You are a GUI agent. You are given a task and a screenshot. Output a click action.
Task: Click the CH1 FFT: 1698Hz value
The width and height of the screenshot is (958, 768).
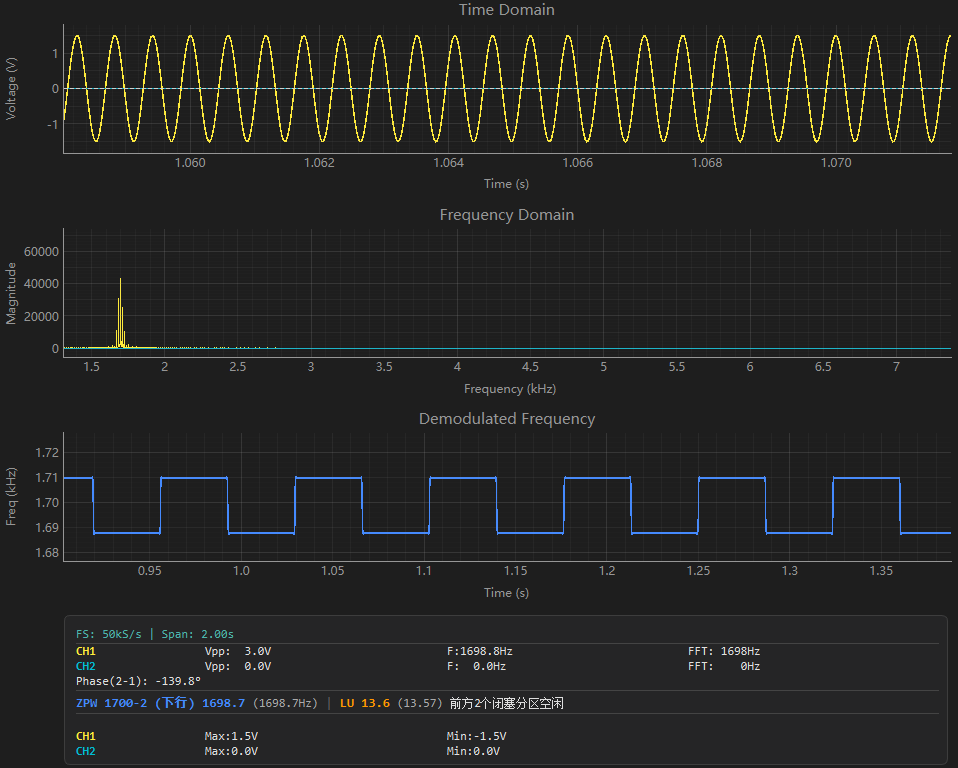[724, 651]
